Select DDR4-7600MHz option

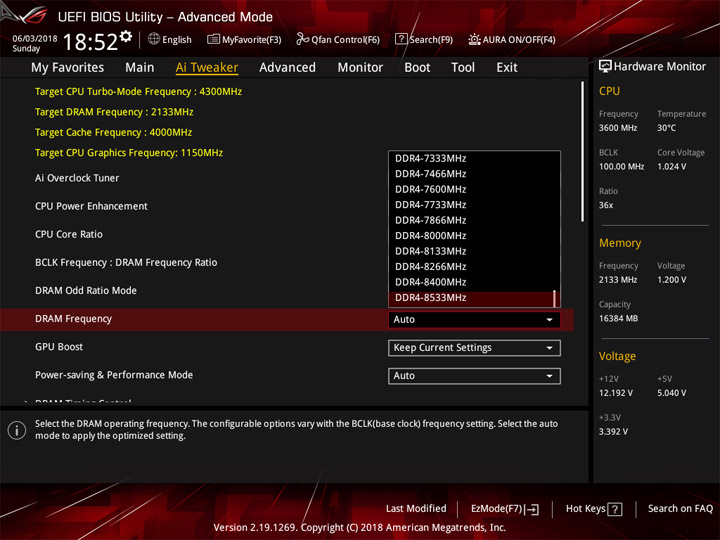coord(474,190)
